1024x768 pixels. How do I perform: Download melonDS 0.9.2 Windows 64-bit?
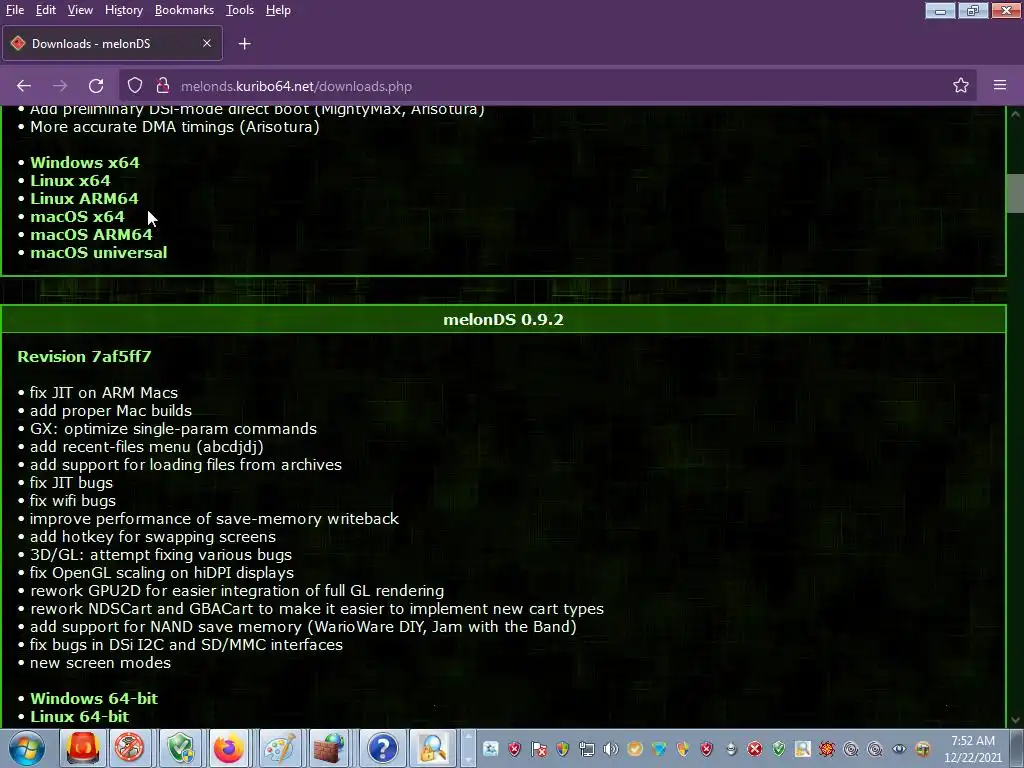pos(94,698)
